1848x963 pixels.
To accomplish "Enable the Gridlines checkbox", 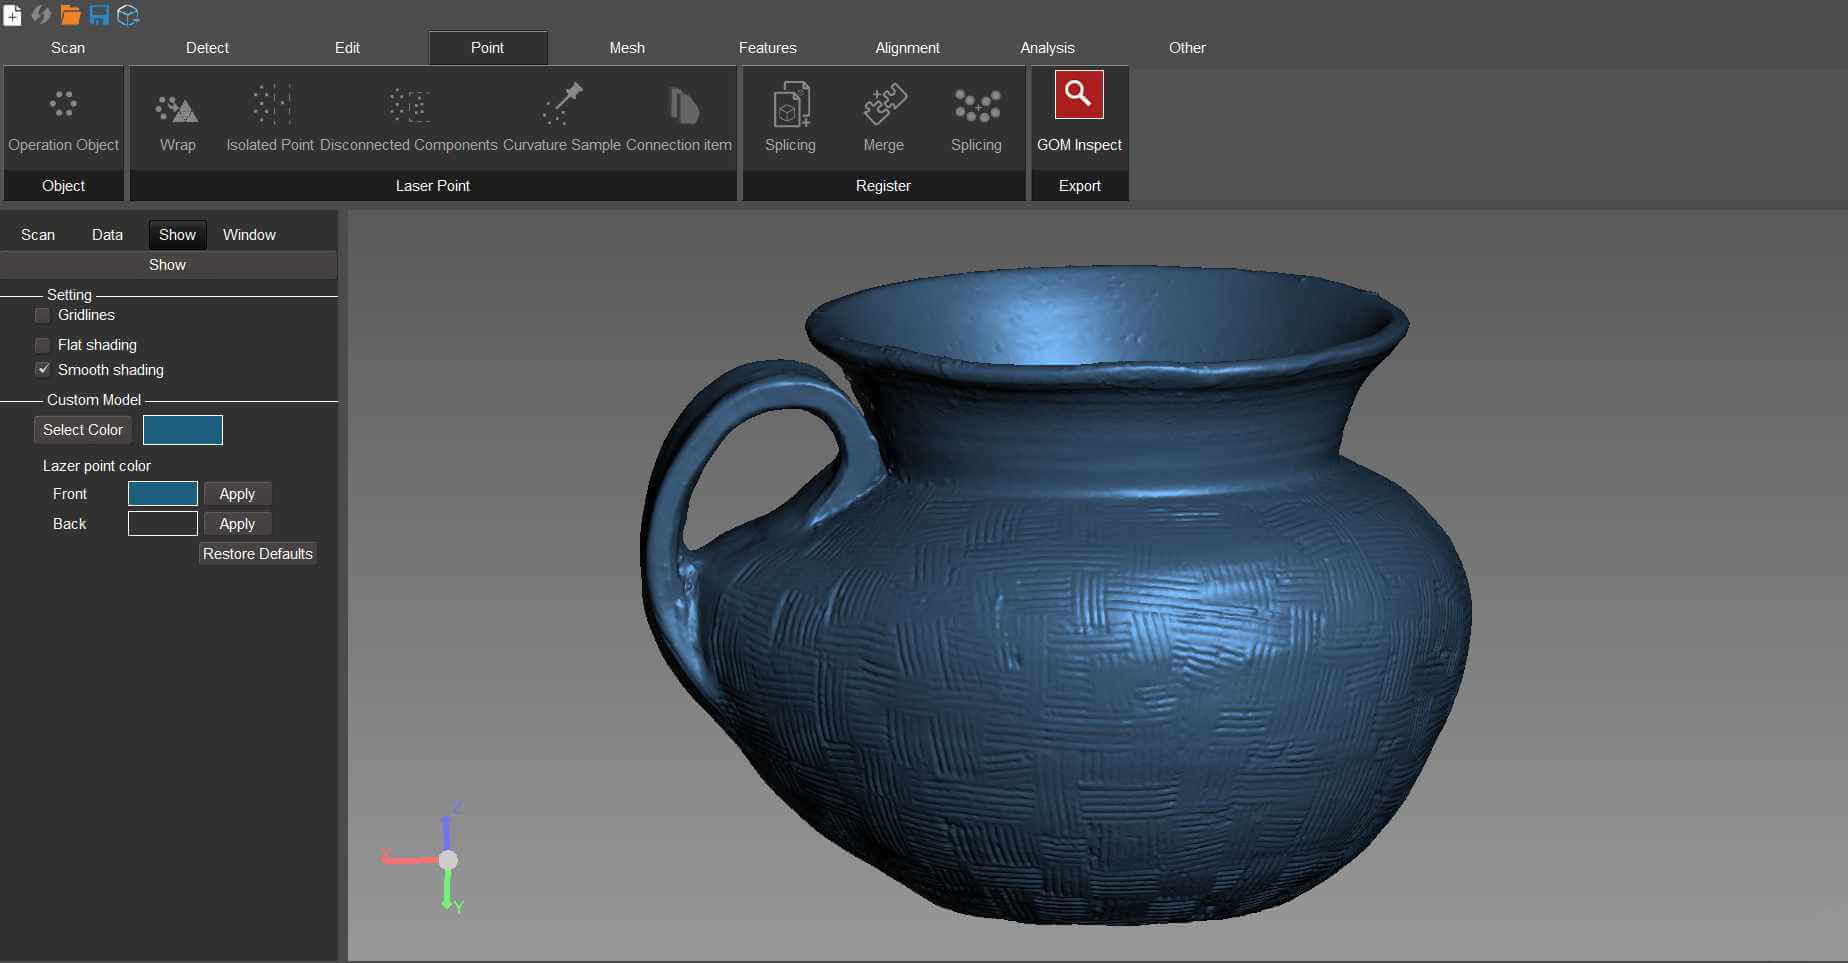I will pyautogui.click(x=43, y=315).
